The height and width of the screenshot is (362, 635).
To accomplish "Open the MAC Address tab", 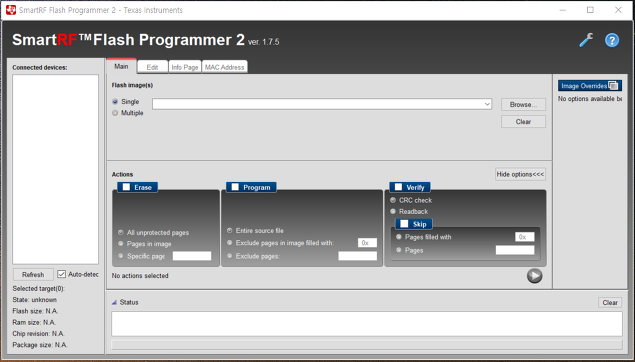I will 224,67.
